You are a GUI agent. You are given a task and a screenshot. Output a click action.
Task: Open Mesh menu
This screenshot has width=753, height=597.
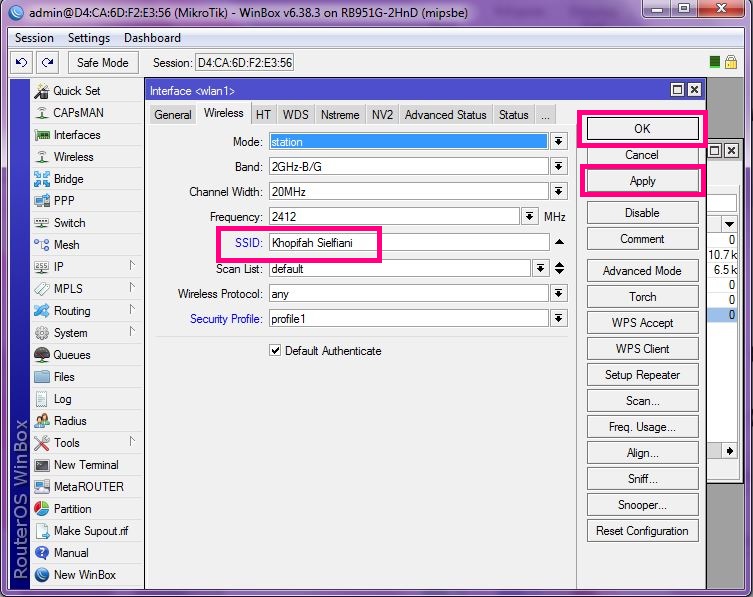86,245
